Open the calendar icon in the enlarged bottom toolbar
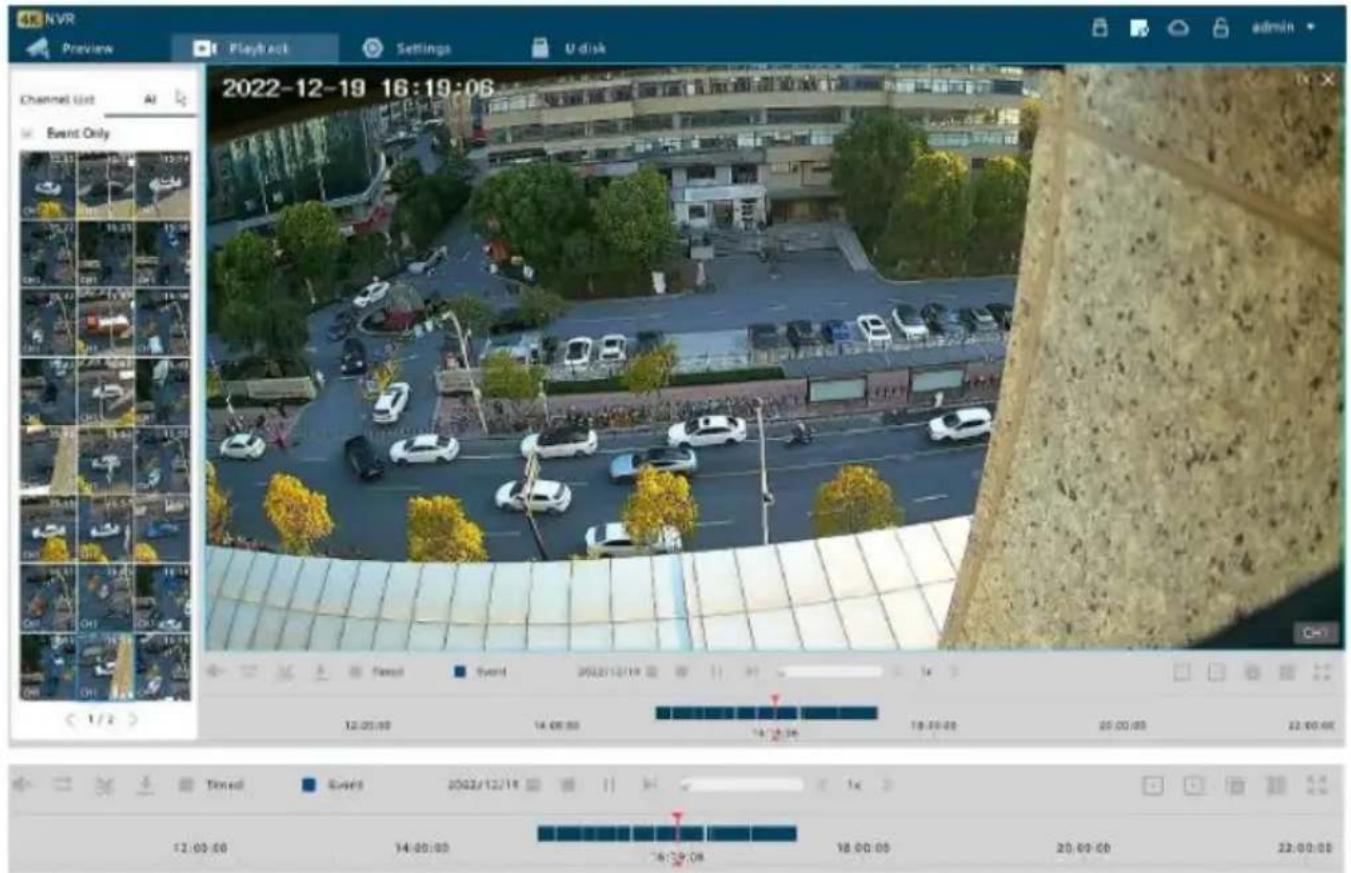 point(534,786)
